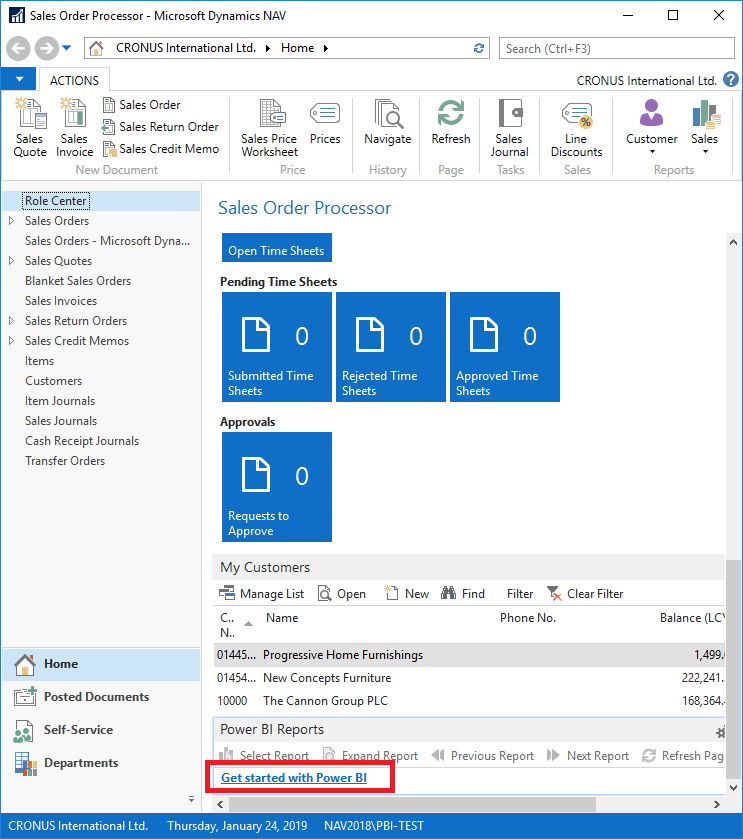Screen dimensions: 743x839
Task: Open Line Discounts in the ribbon
Action: [x=576, y=128]
